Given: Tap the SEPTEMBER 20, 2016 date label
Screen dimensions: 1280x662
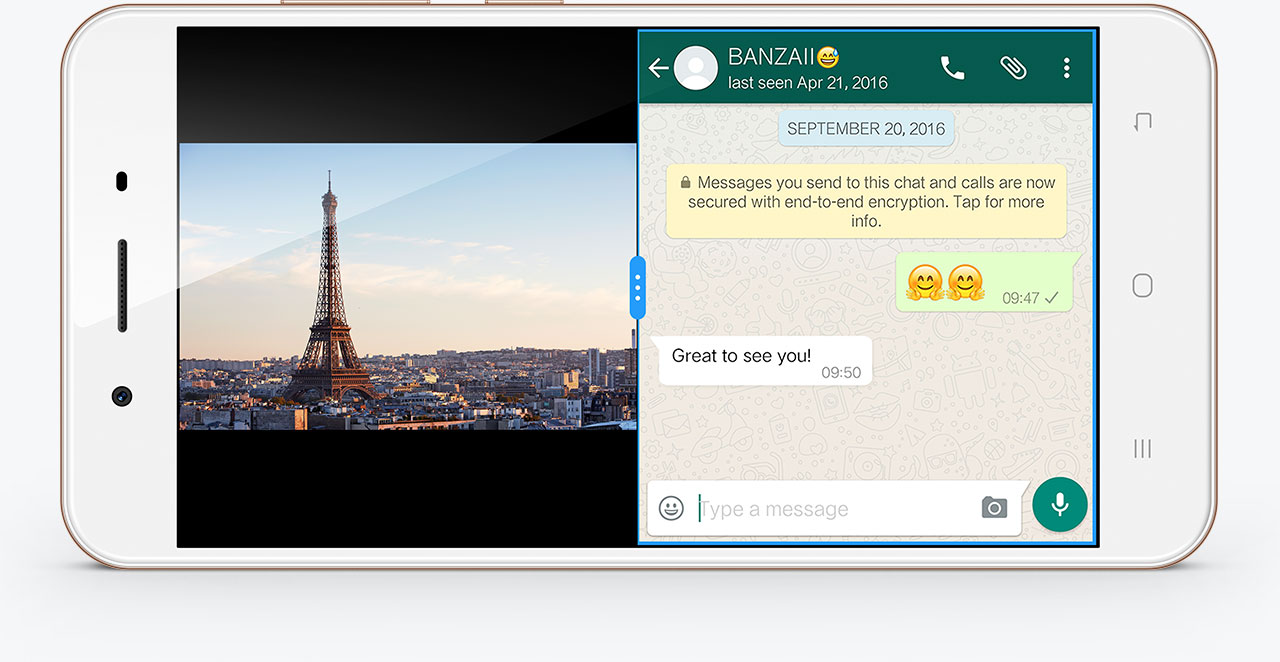Looking at the screenshot, I should (x=866, y=129).
